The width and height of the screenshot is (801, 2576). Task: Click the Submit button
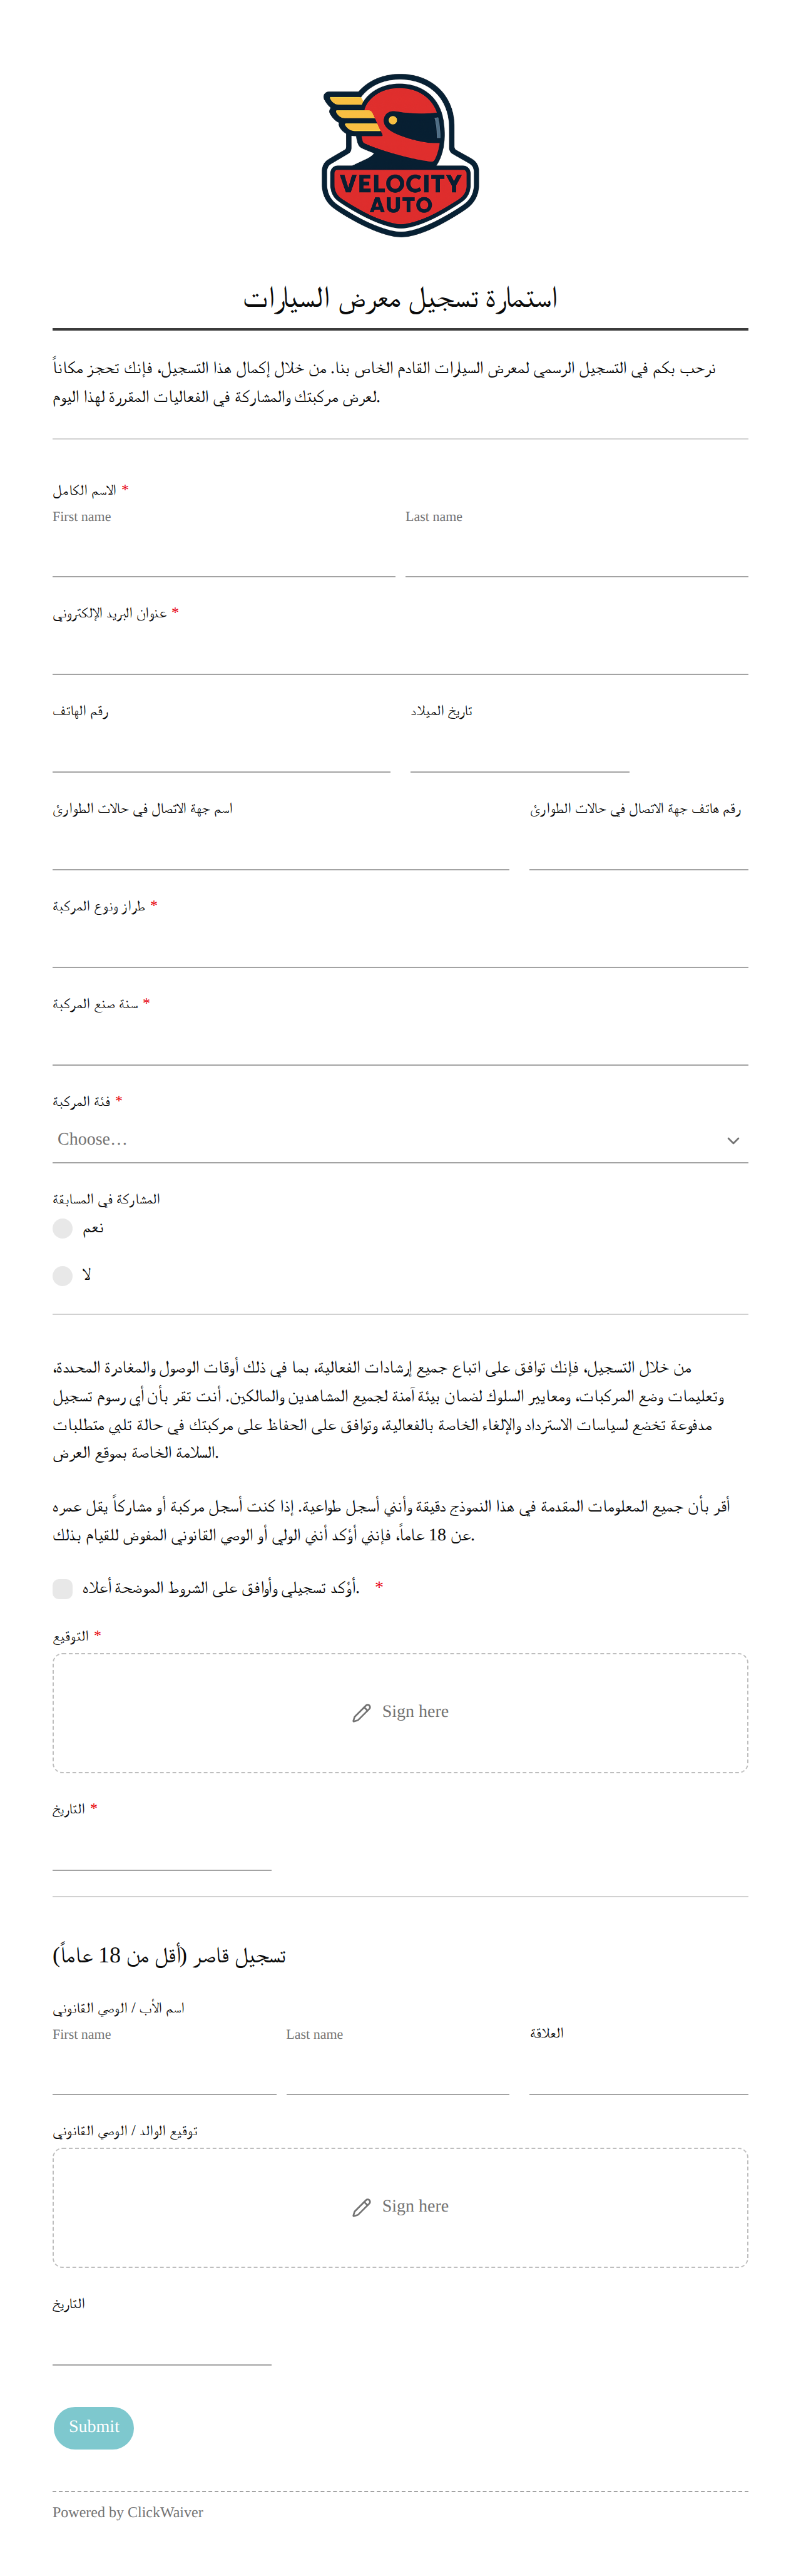[94, 2427]
